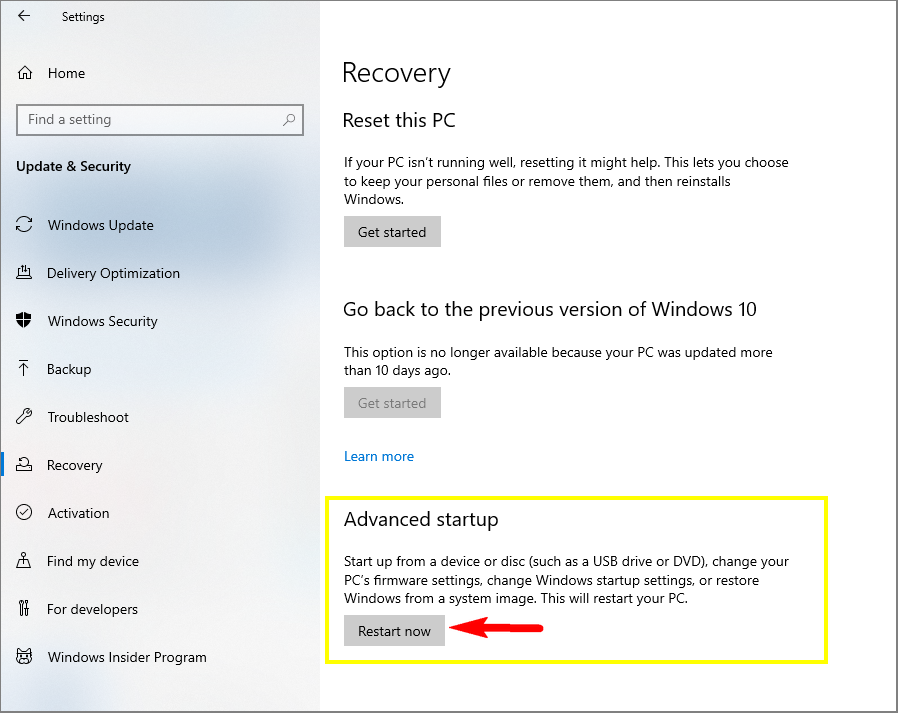
Task: Click the Go back to previous version heading
Action: (550, 309)
